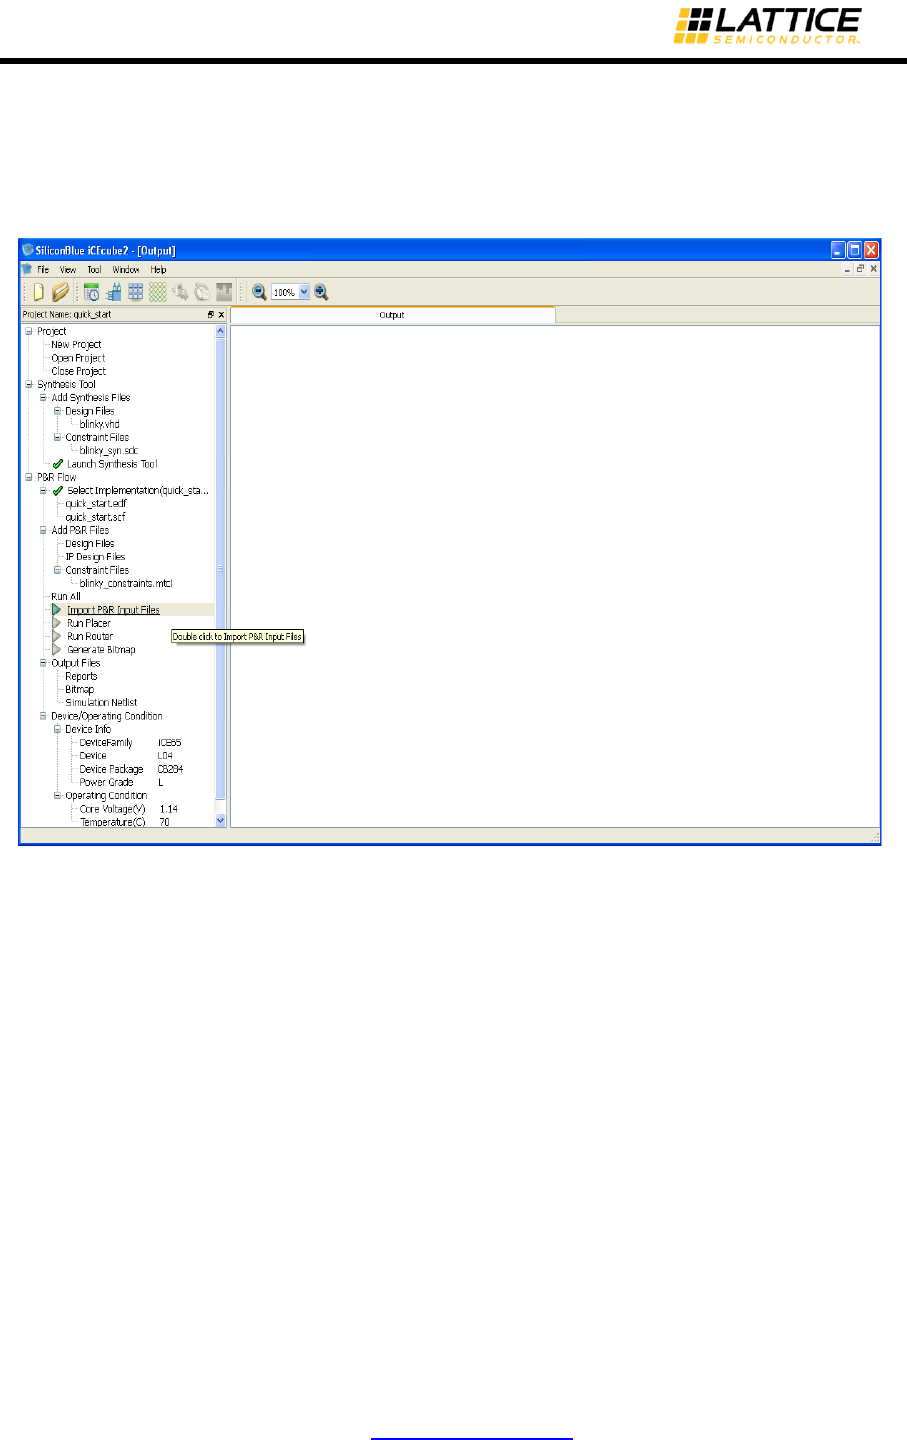Image resolution: width=907 pixels, height=1440 pixels.
Task: Collapse the Device/Operating Condition node
Action: pyautogui.click(x=43, y=716)
